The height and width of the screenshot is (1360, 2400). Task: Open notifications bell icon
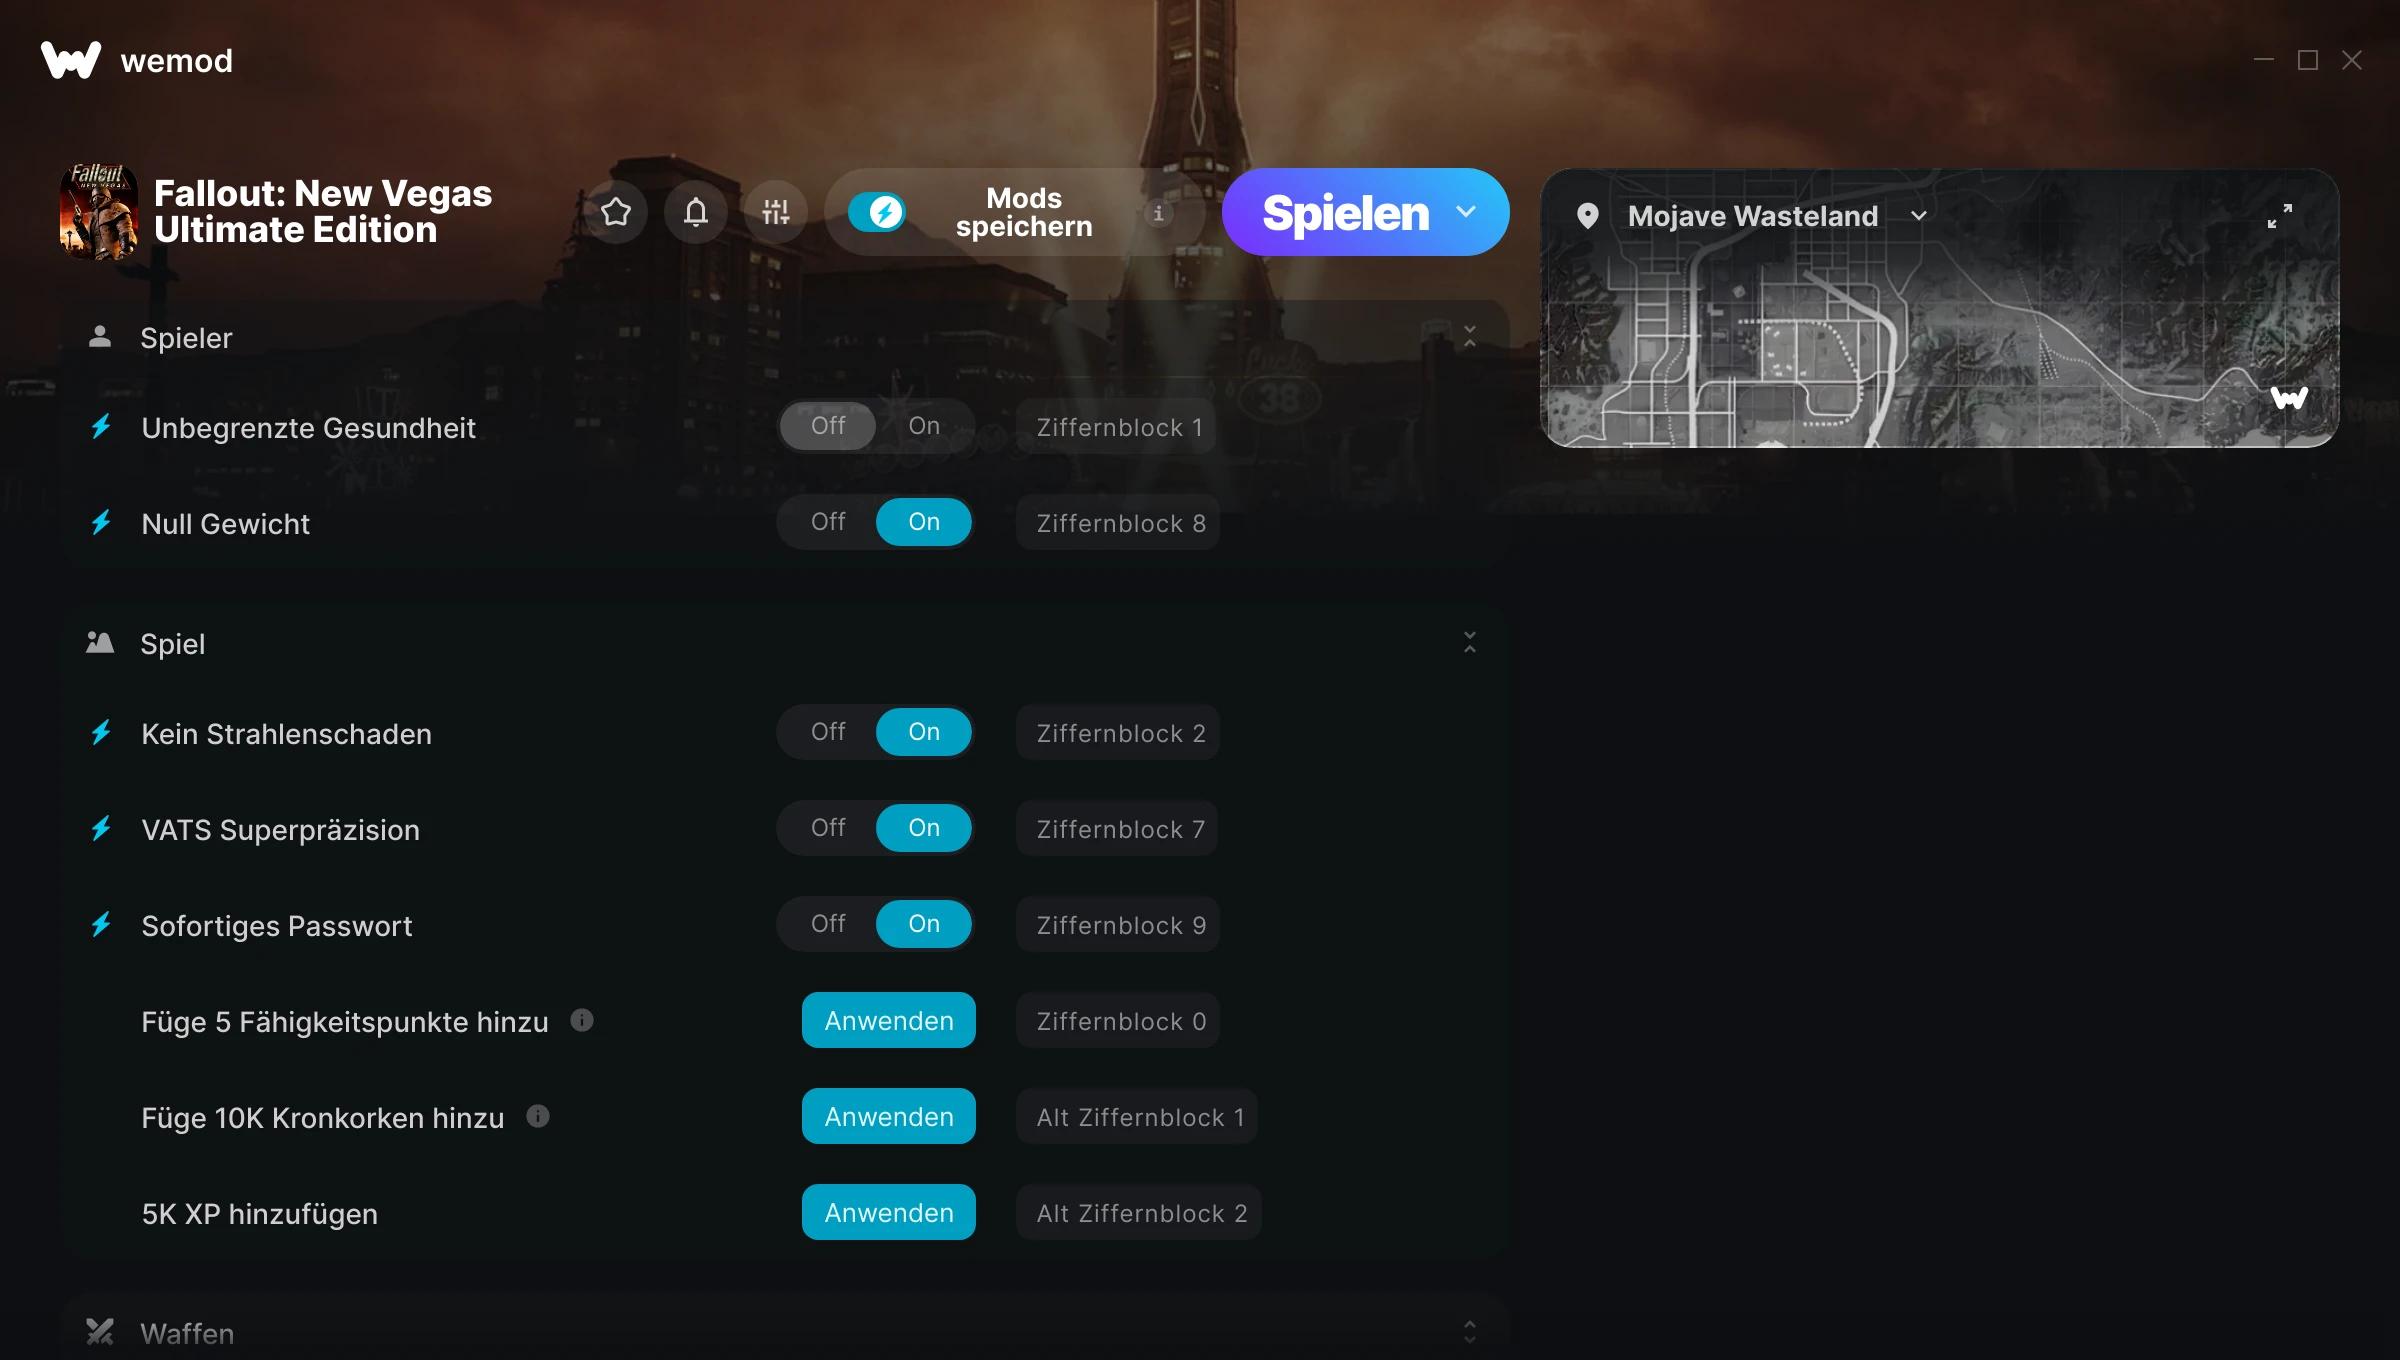tap(696, 212)
